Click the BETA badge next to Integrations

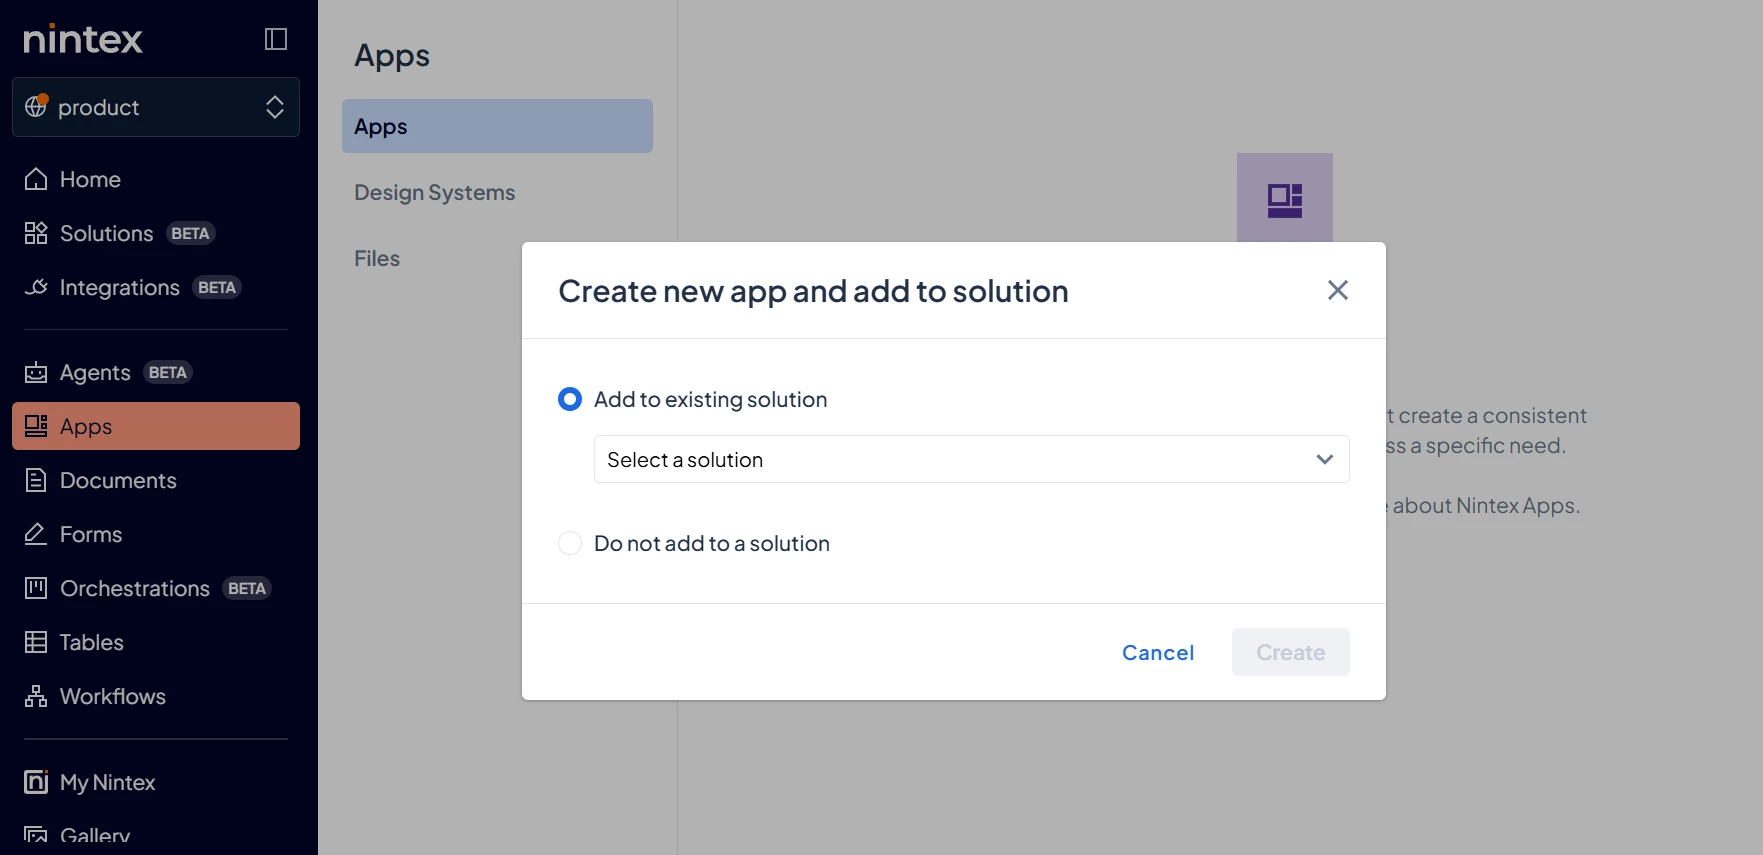(x=217, y=287)
